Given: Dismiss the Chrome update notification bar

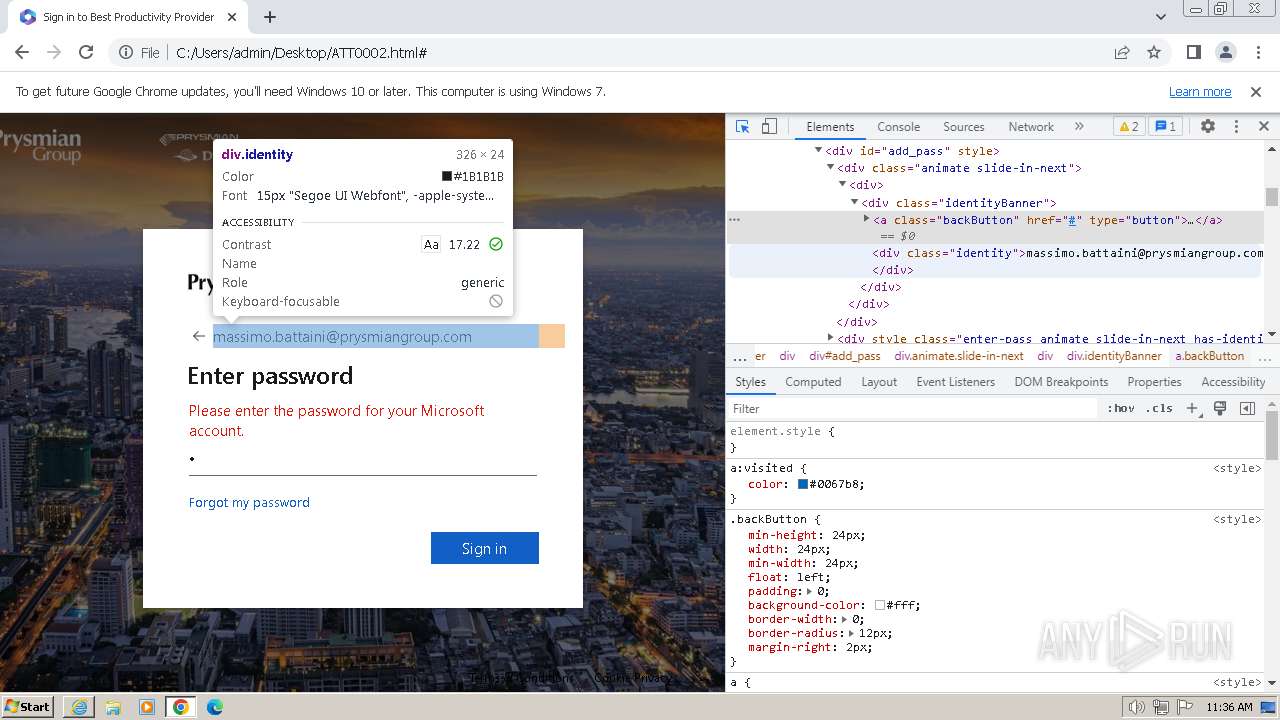Looking at the screenshot, I should coord(1256,92).
